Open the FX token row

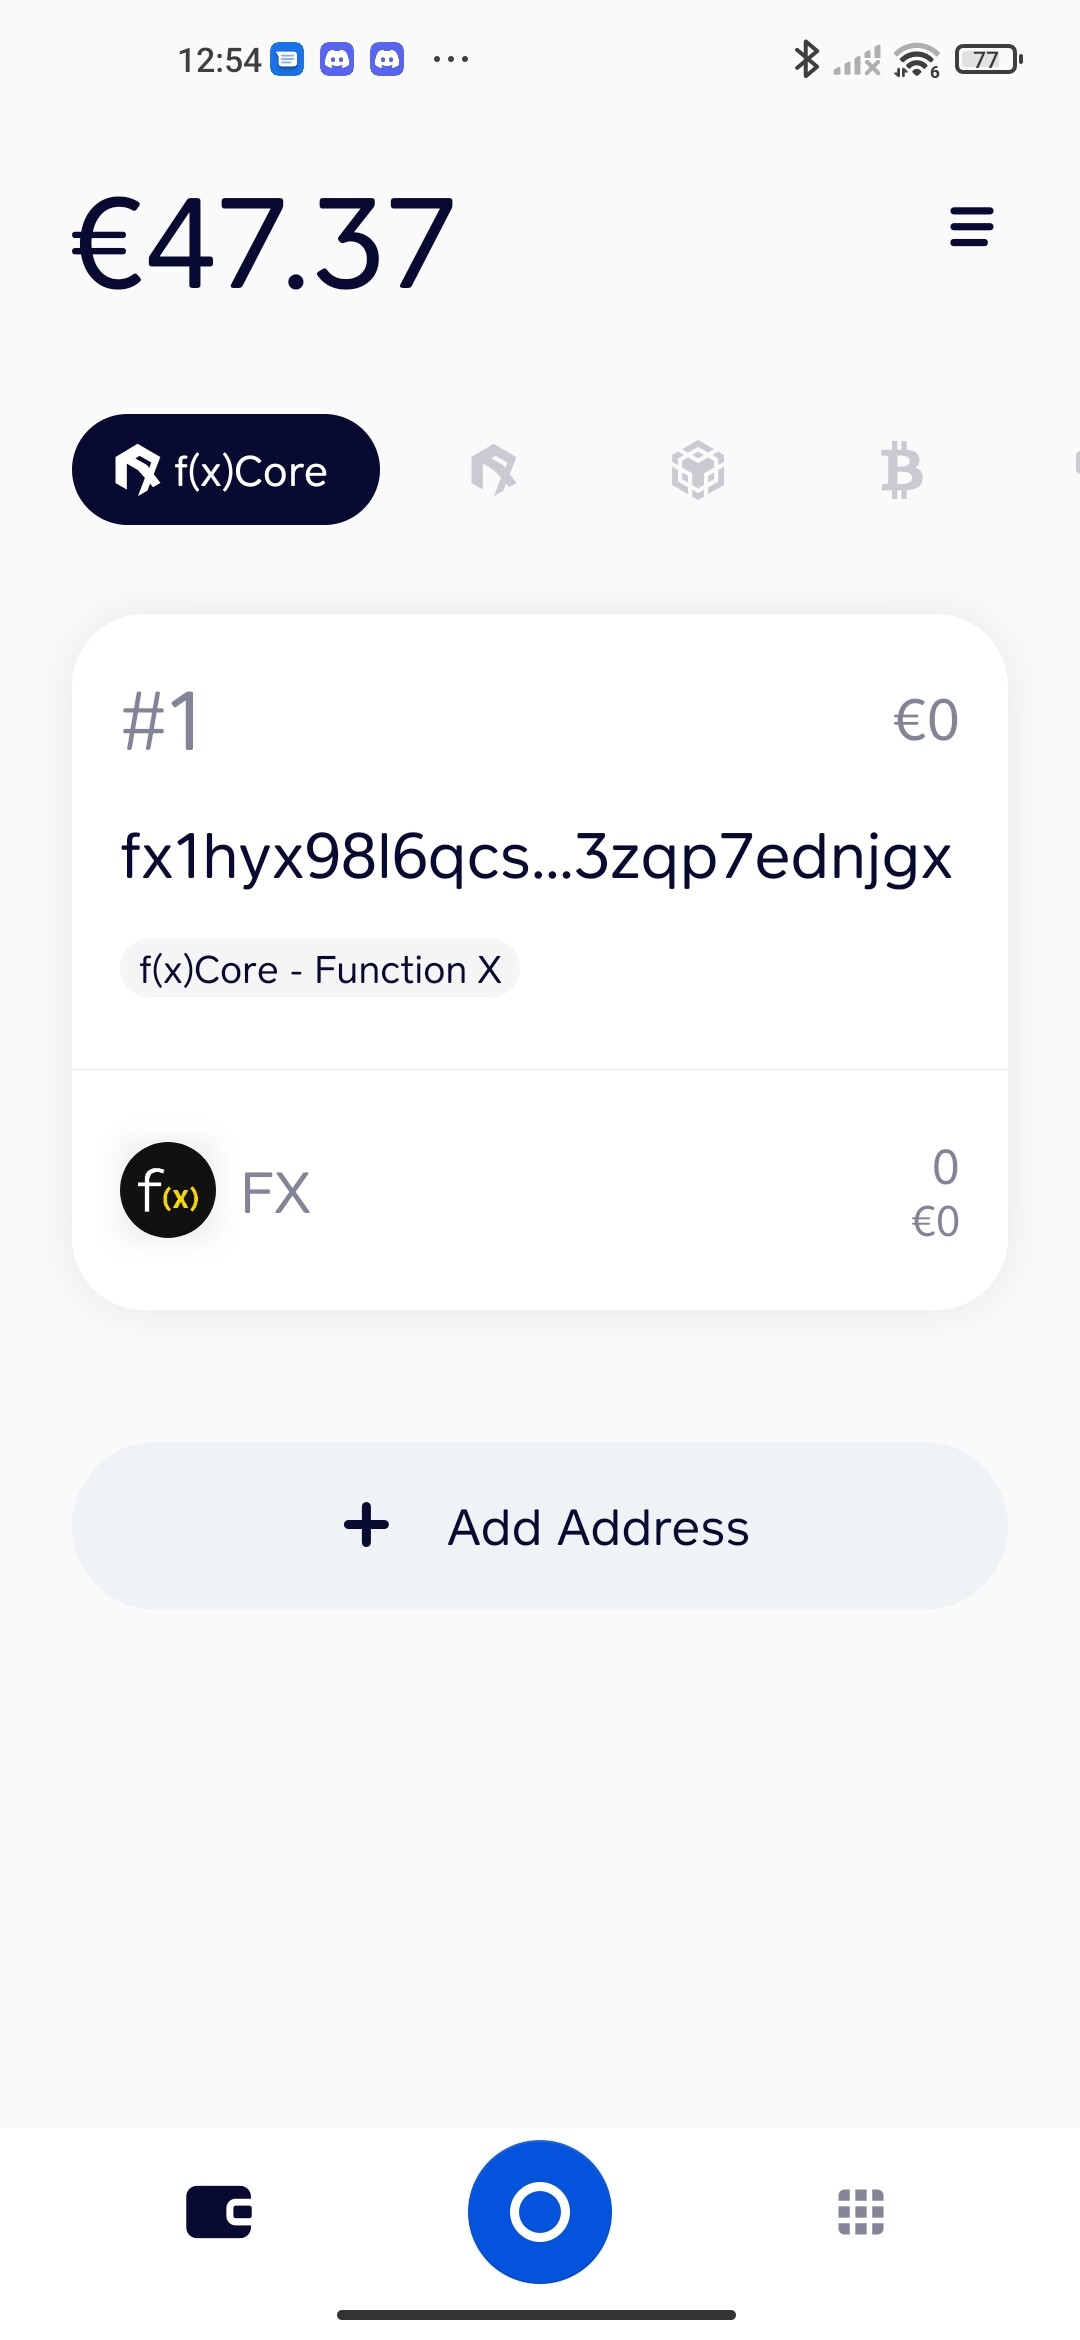(540, 1192)
